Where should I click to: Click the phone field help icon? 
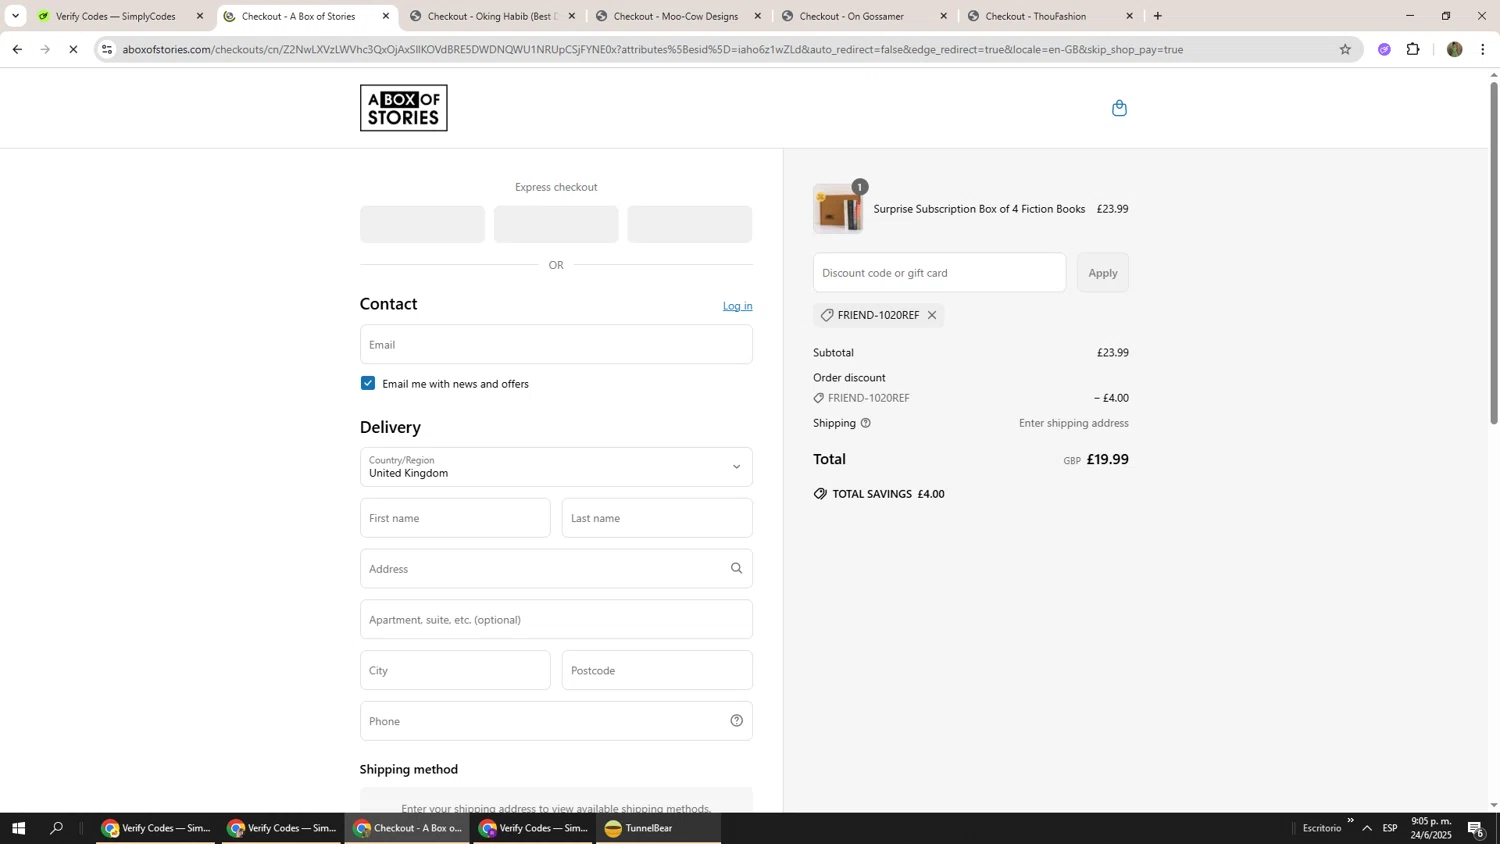tap(736, 721)
